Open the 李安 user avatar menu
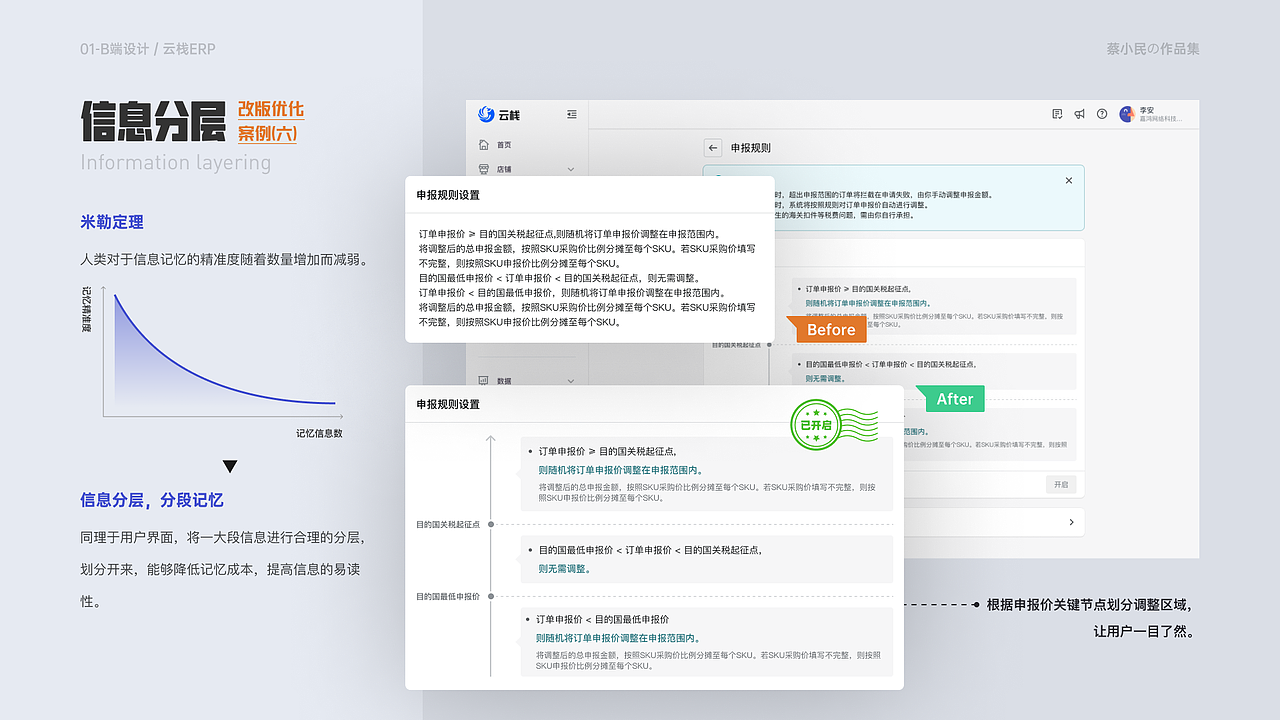The width and height of the screenshot is (1280, 720). click(1127, 114)
